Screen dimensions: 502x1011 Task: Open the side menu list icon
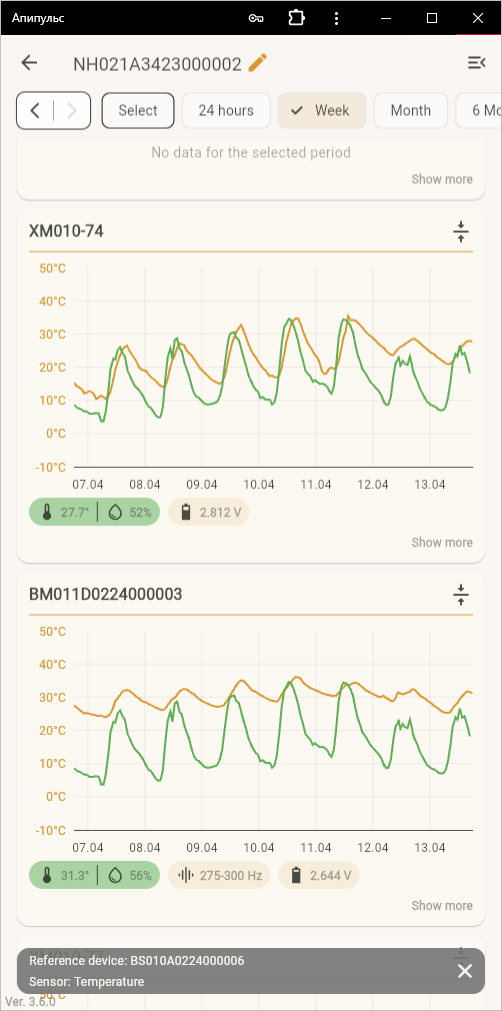476,63
